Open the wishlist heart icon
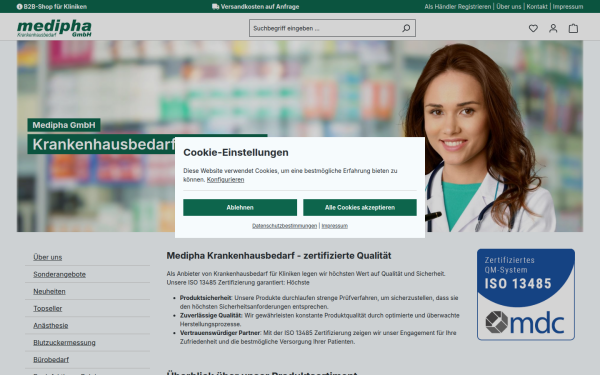Screen dimensions: 600x375 click(x=533, y=28)
